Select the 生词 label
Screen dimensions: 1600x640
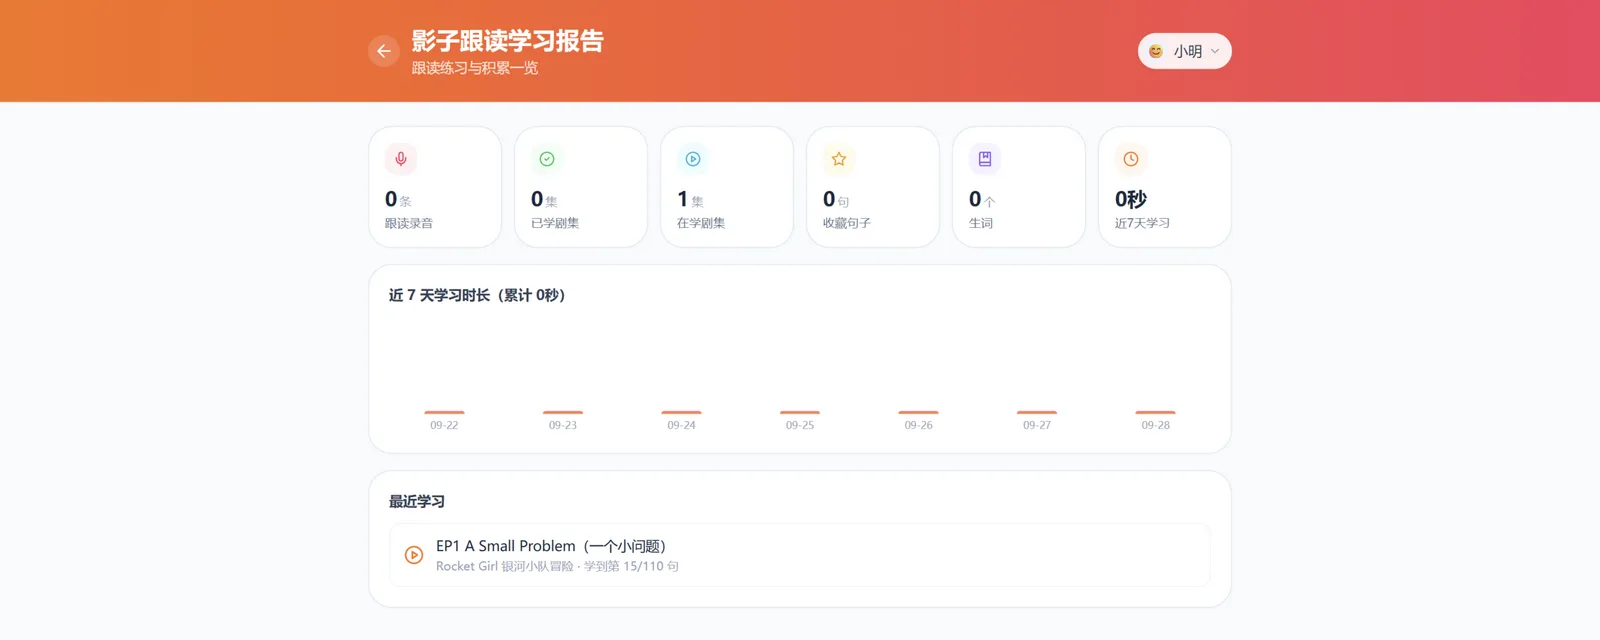pos(981,223)
